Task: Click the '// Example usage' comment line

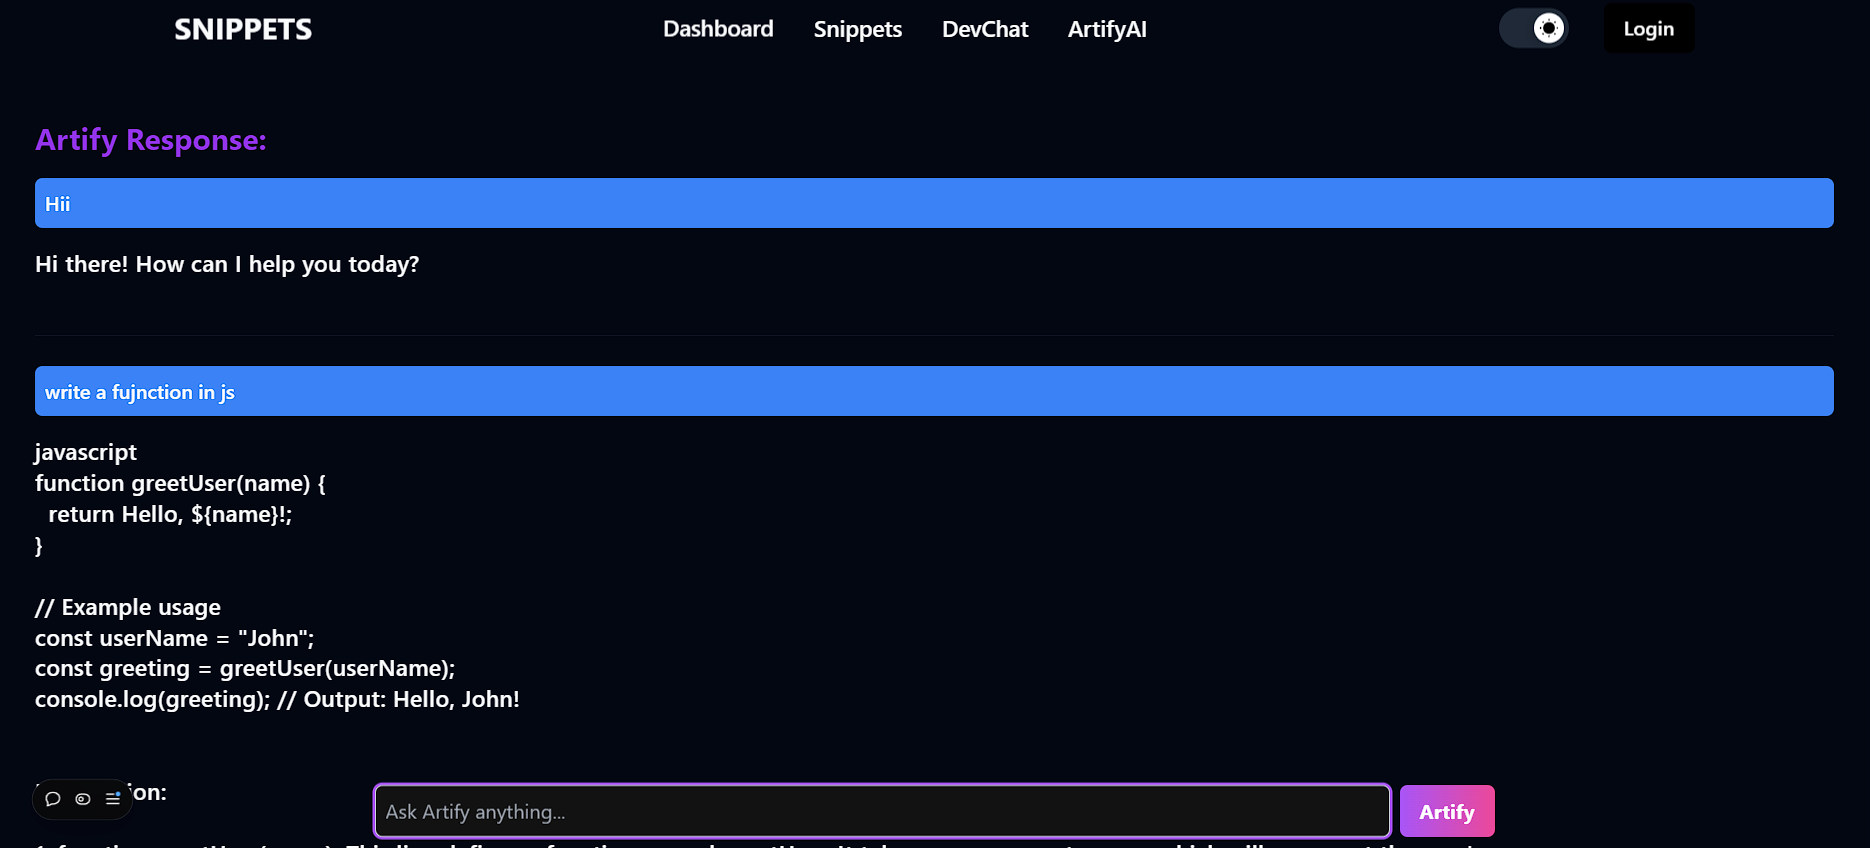Action: 128,607
